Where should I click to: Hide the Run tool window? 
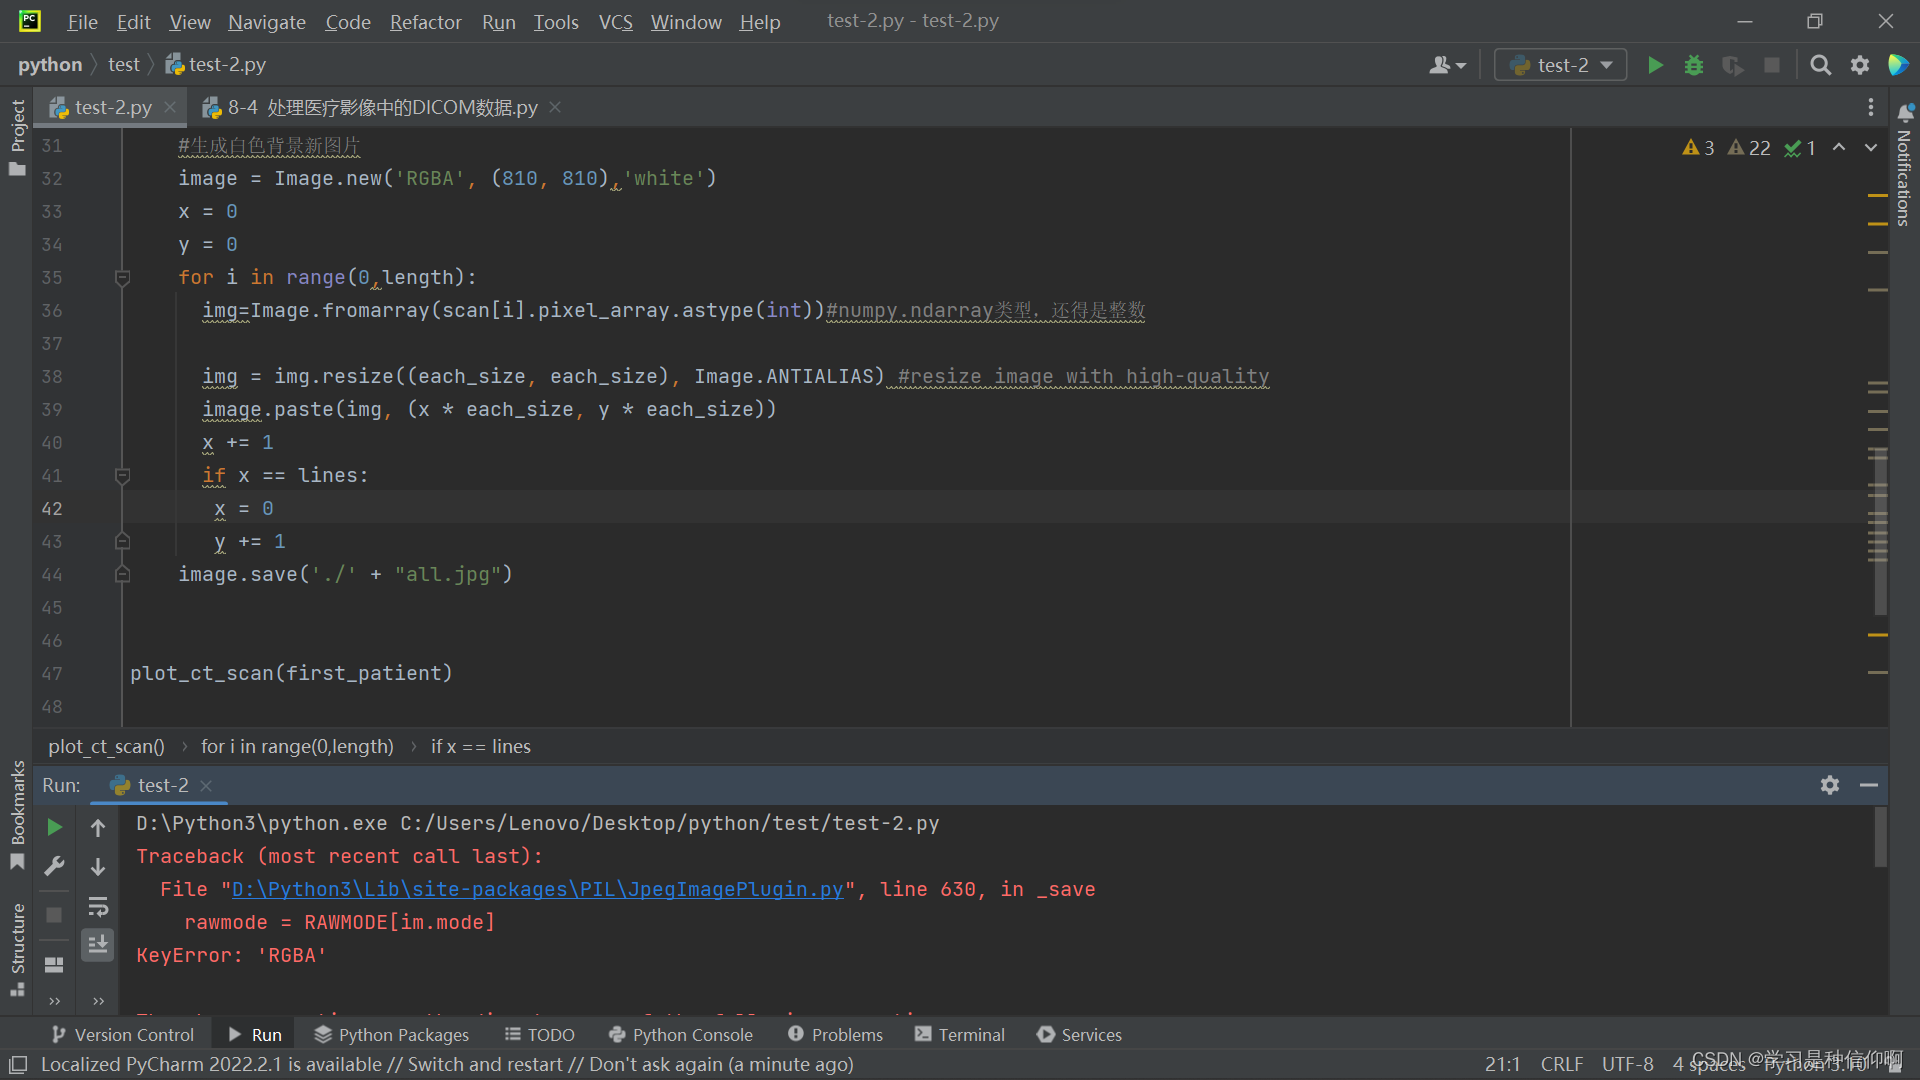[1868, 785]
